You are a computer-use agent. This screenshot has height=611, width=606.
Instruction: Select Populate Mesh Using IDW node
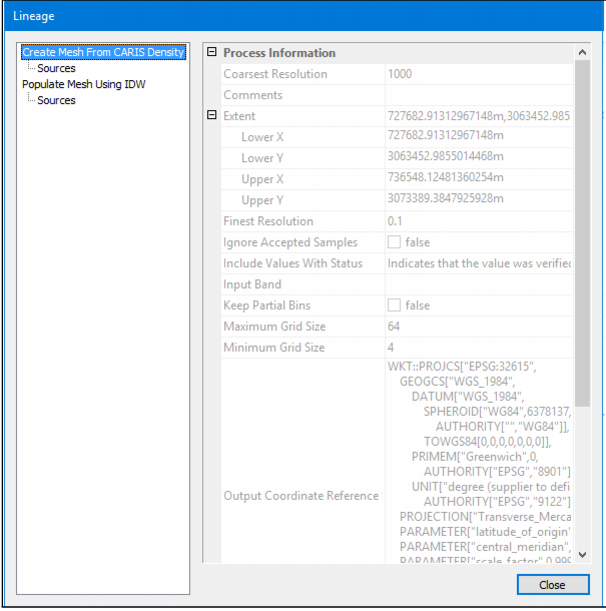point(83,84)
